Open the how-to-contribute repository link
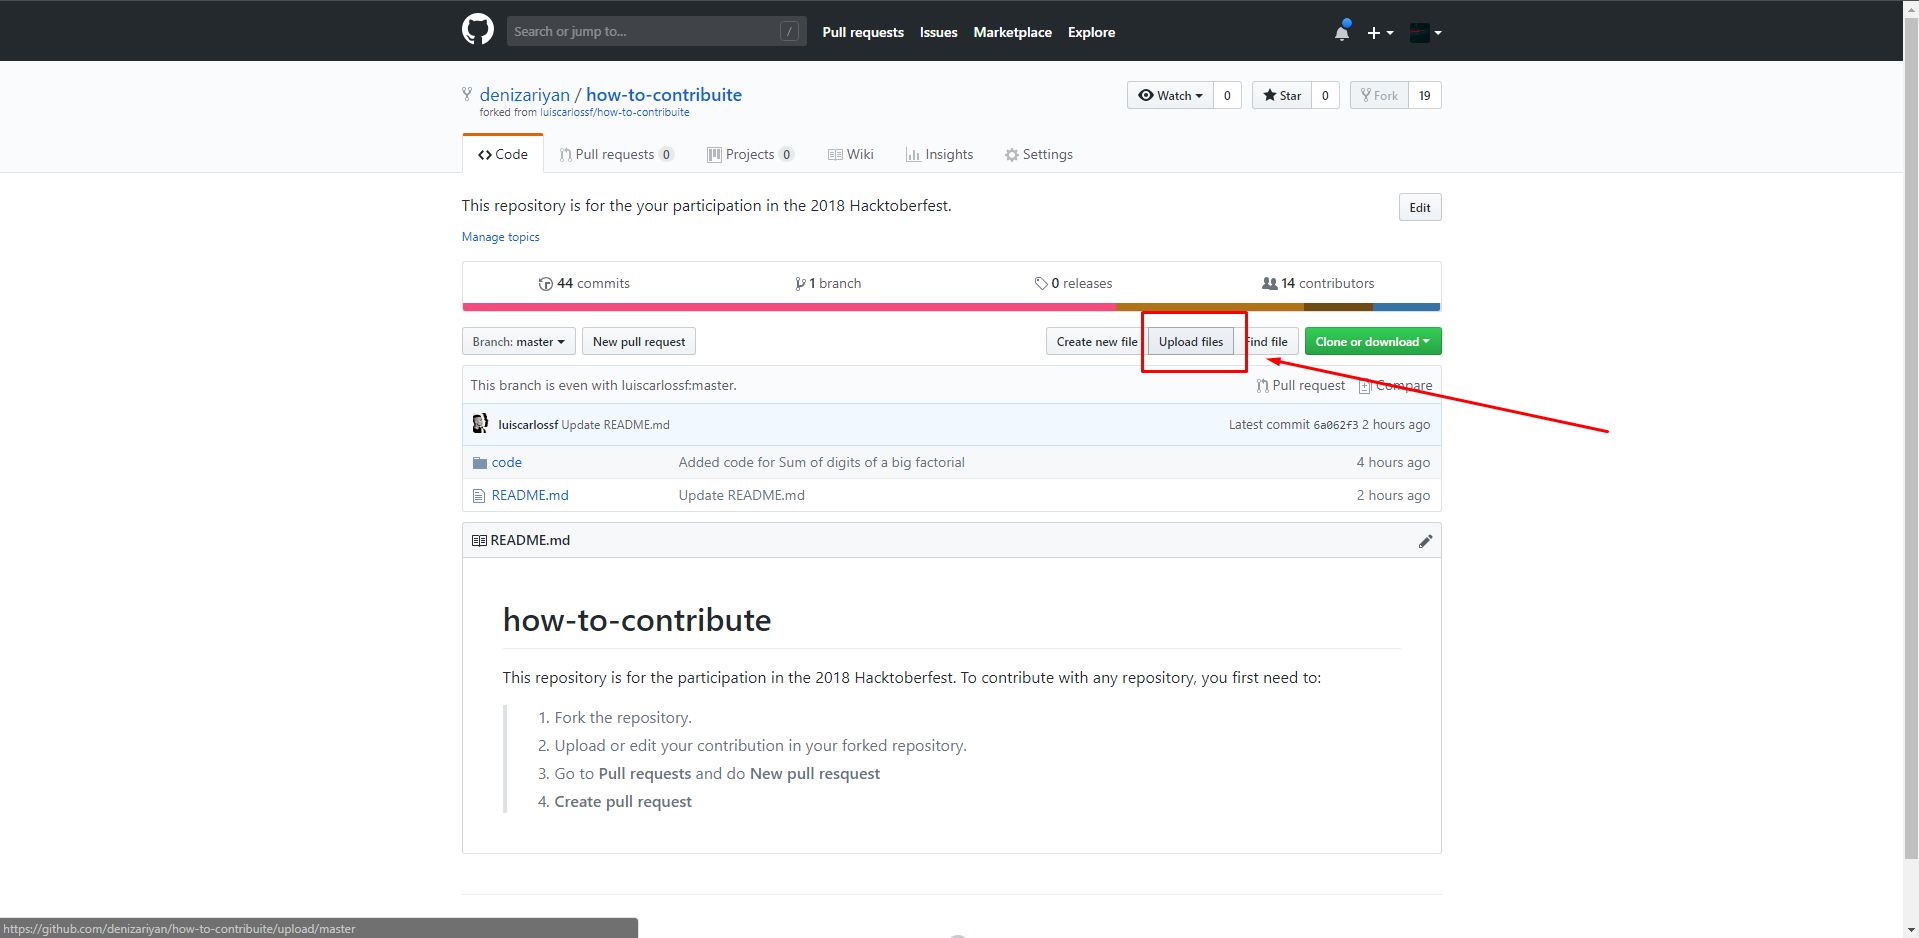Screen dimensions: 1919x938 [x=664, y=95]
